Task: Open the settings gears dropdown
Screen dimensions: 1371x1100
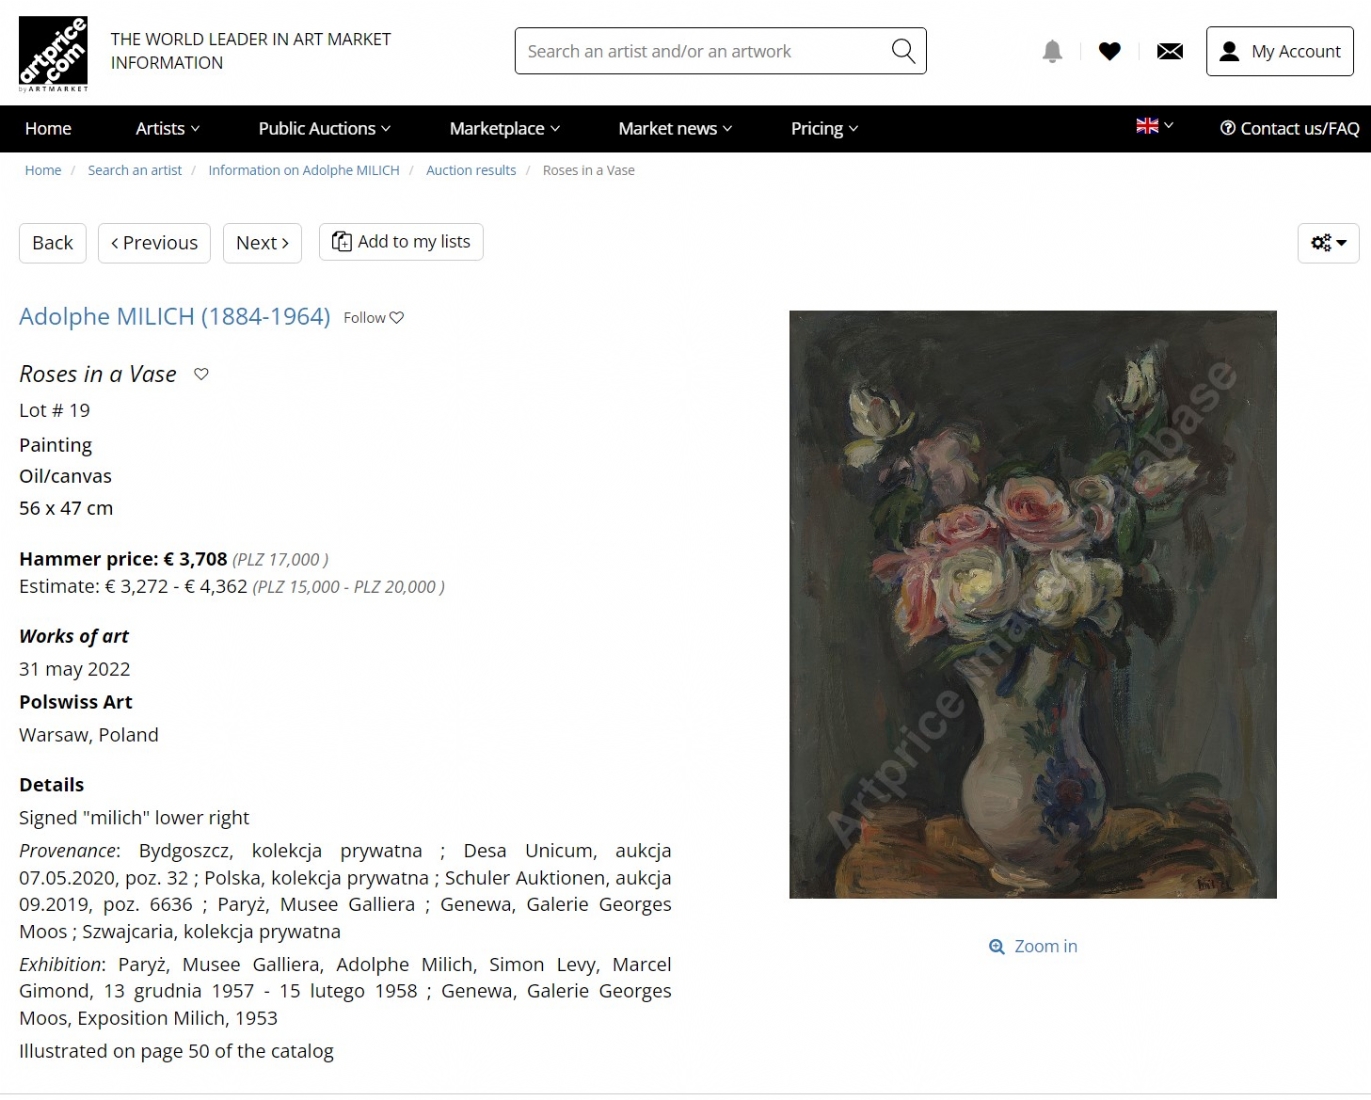Action: point(1328,243)
